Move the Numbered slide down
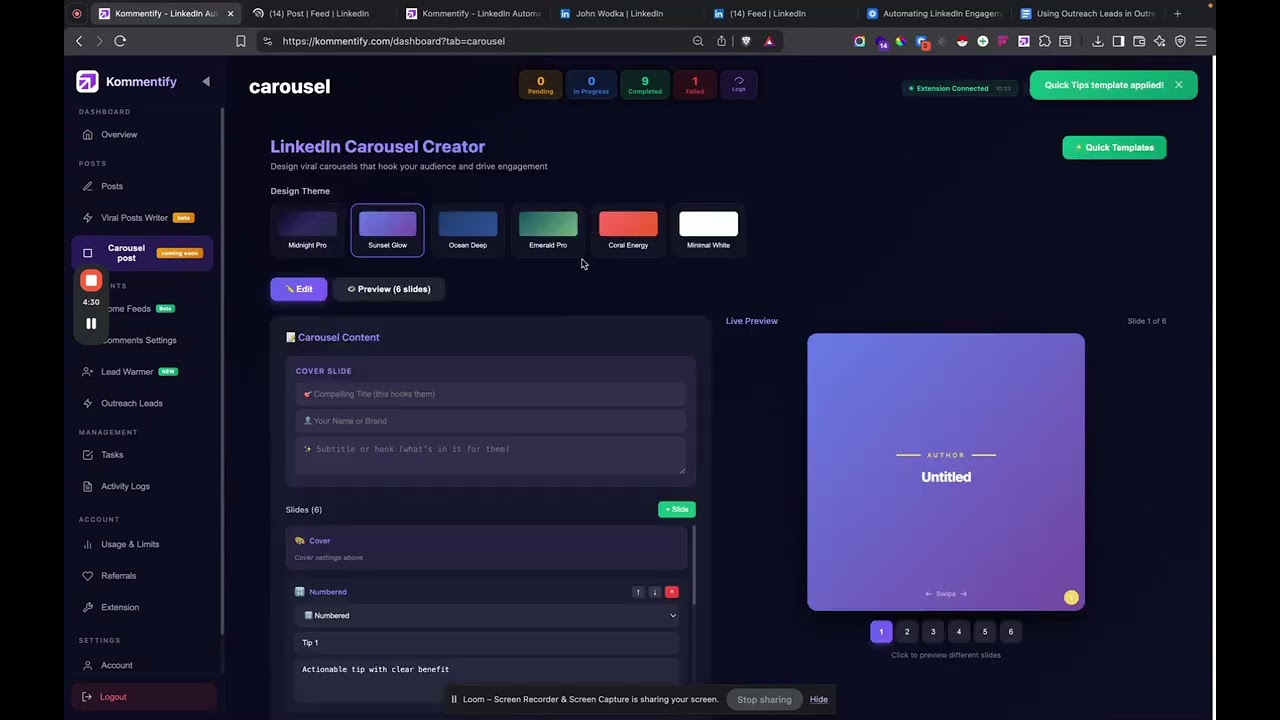Image resolution: width=1280 pixels, height=720 pixels. coord(655,592)
